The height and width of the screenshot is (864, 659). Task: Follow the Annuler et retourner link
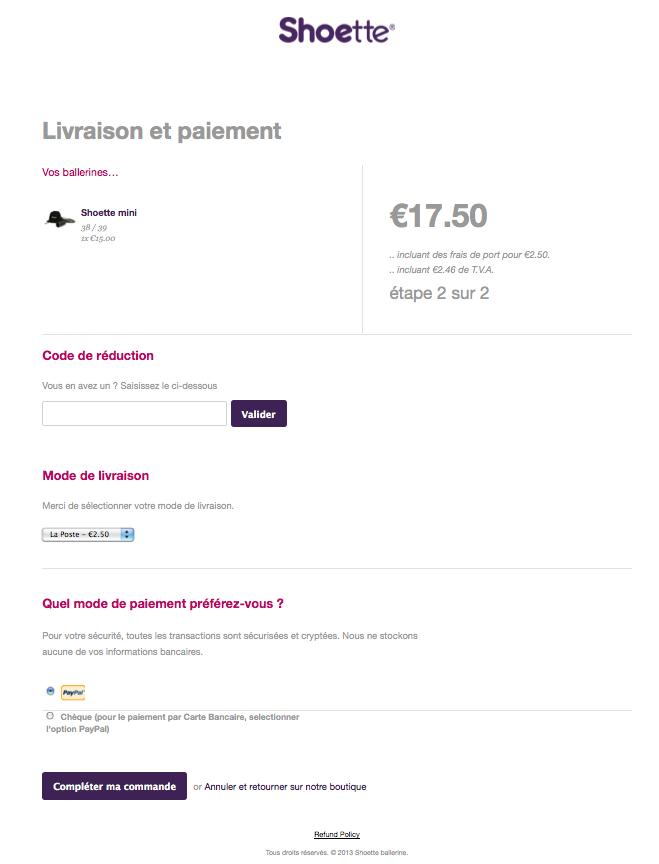pyautogui.click(x=285, y=787)
